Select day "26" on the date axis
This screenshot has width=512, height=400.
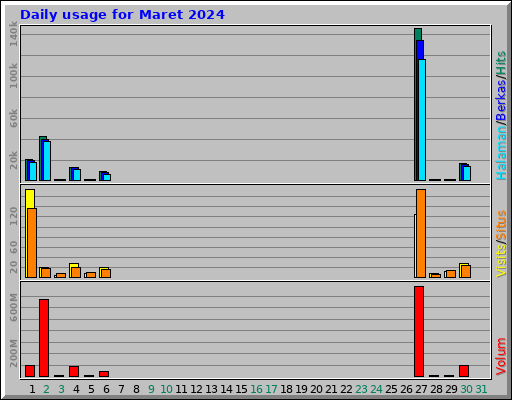pos(406,389)
